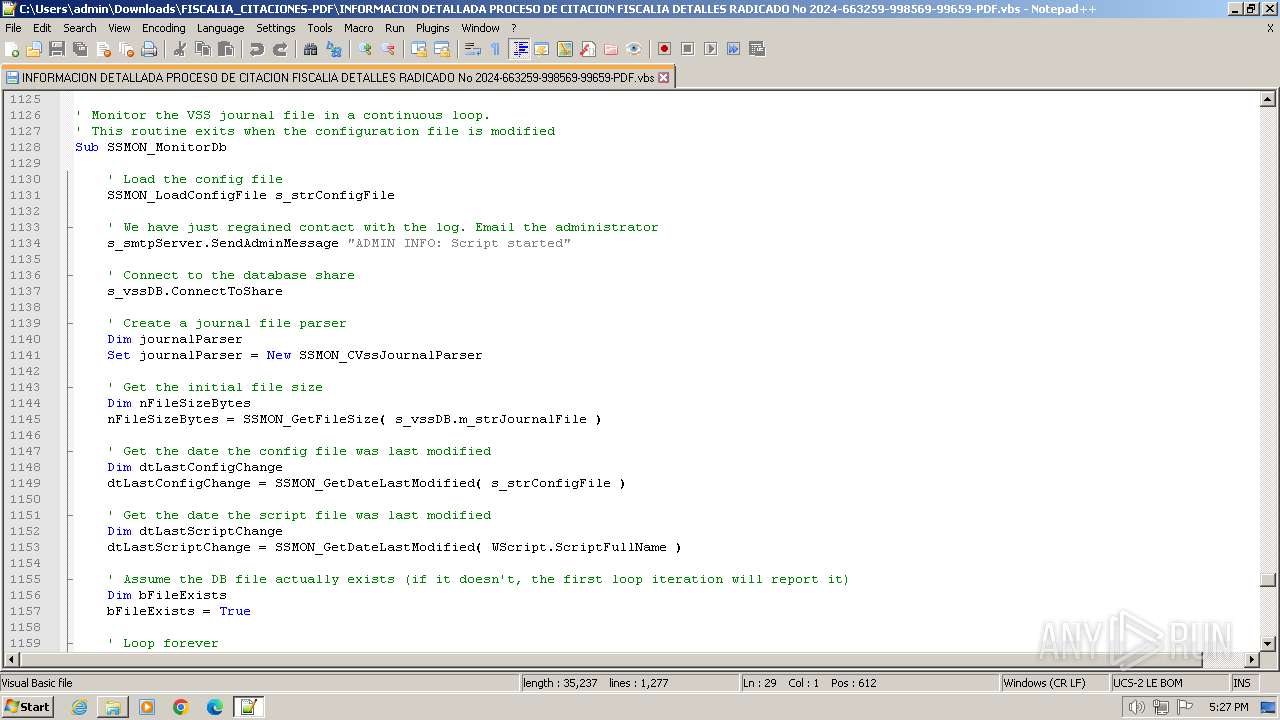Open the Language menu
Screen dimensions: 1280x720
(x=220, y=28)
